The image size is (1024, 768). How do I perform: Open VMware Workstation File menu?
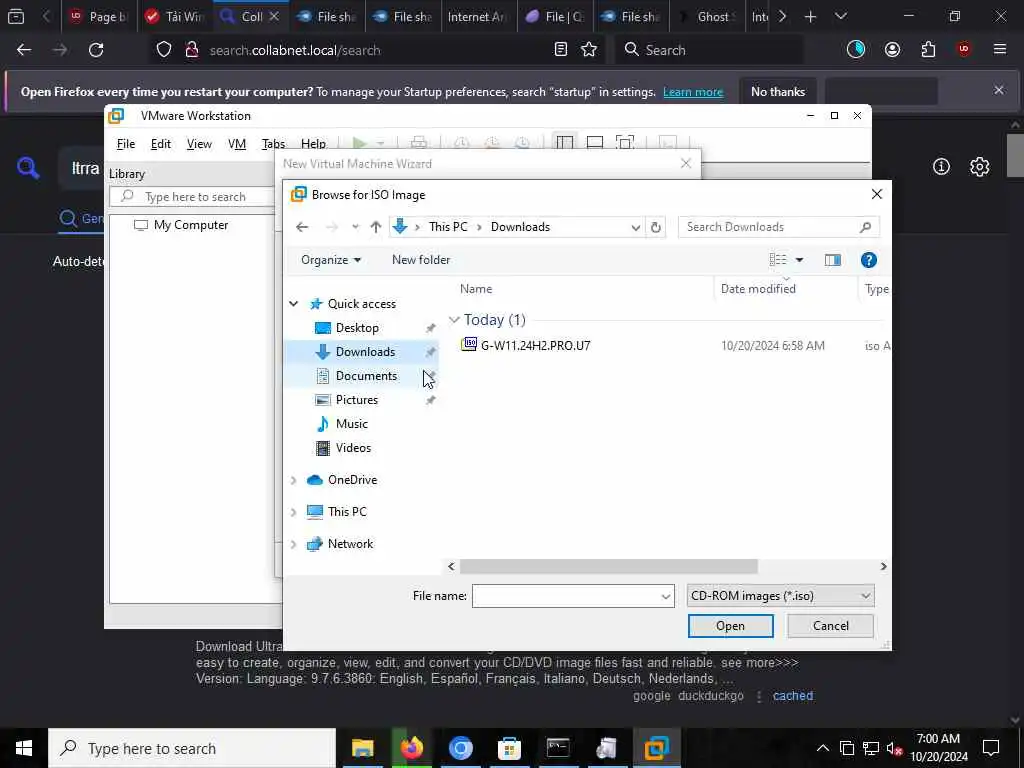tap(125, 144)
